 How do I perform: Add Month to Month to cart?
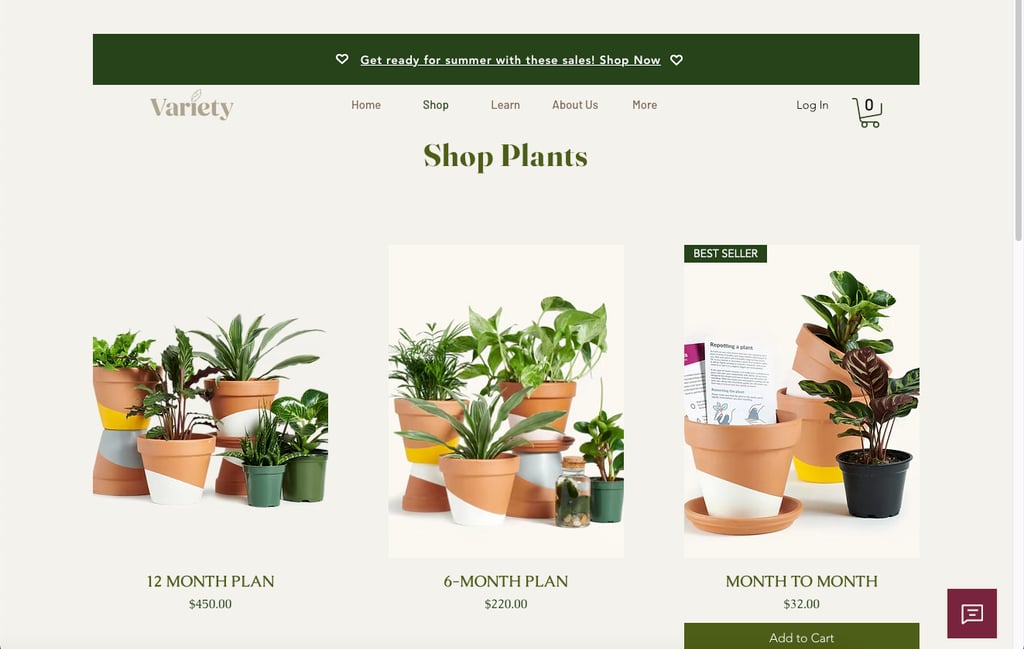pyautogui.click(x=801, y=637)
